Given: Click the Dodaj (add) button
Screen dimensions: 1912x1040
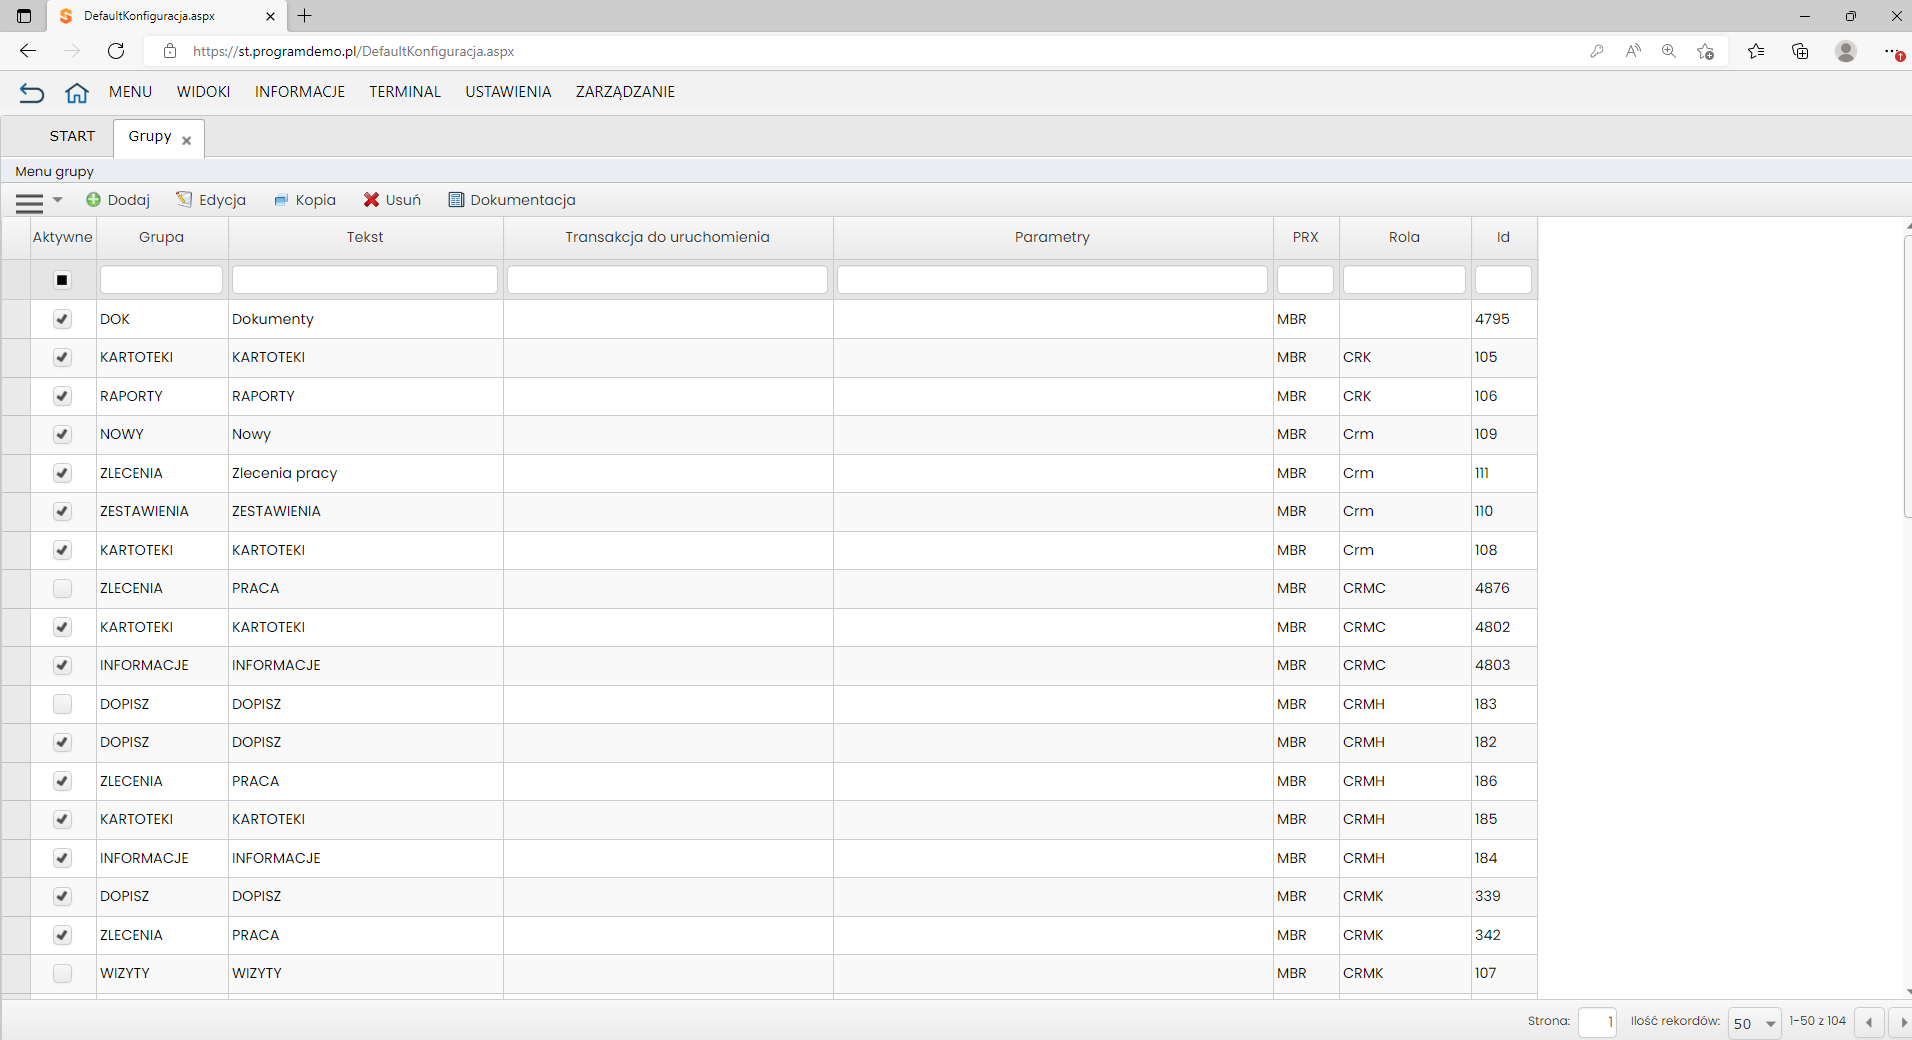Looking at the screenshot, I should 118,200.
